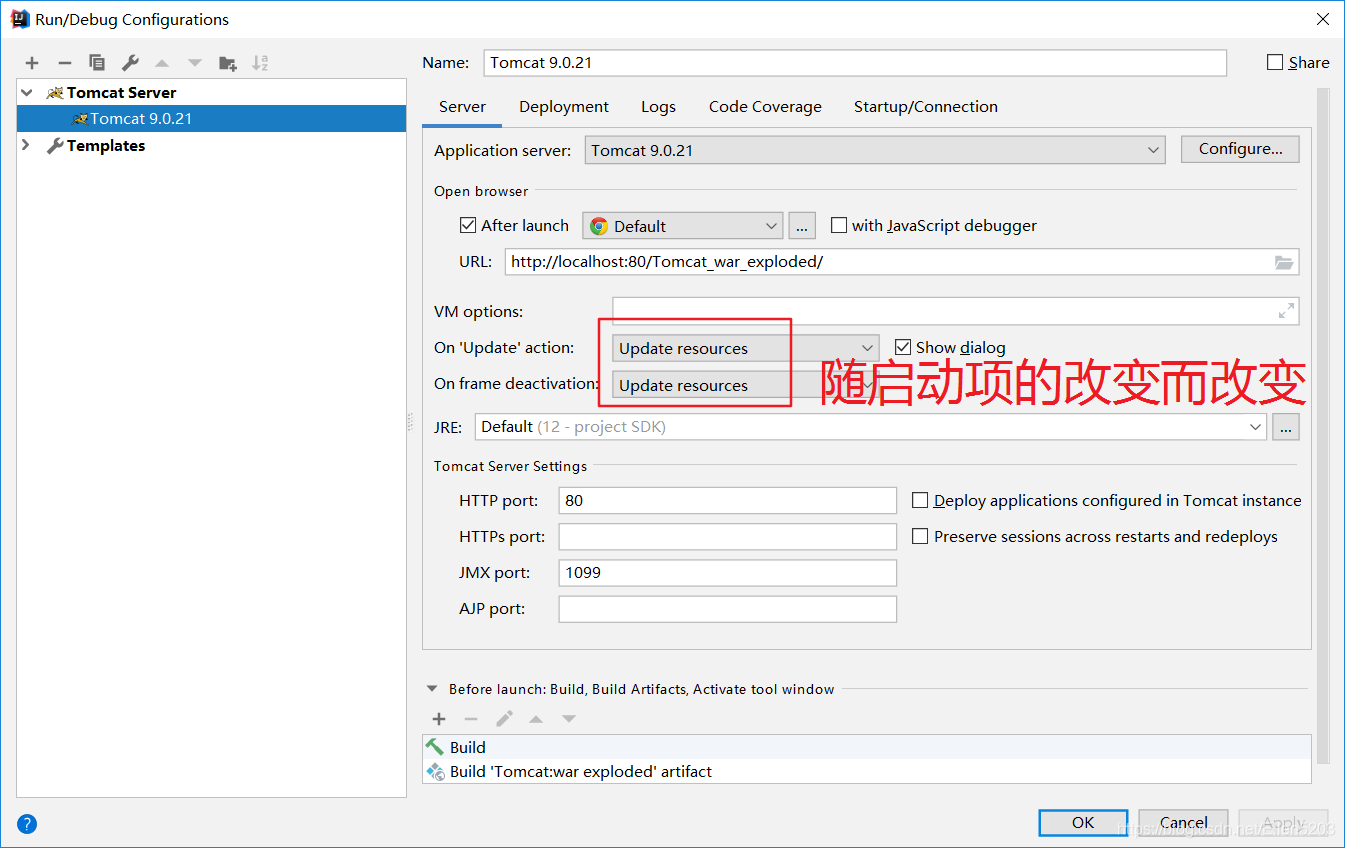
Task: Move configuration up with toolbar arrow
Action: (x=162, y=63)
